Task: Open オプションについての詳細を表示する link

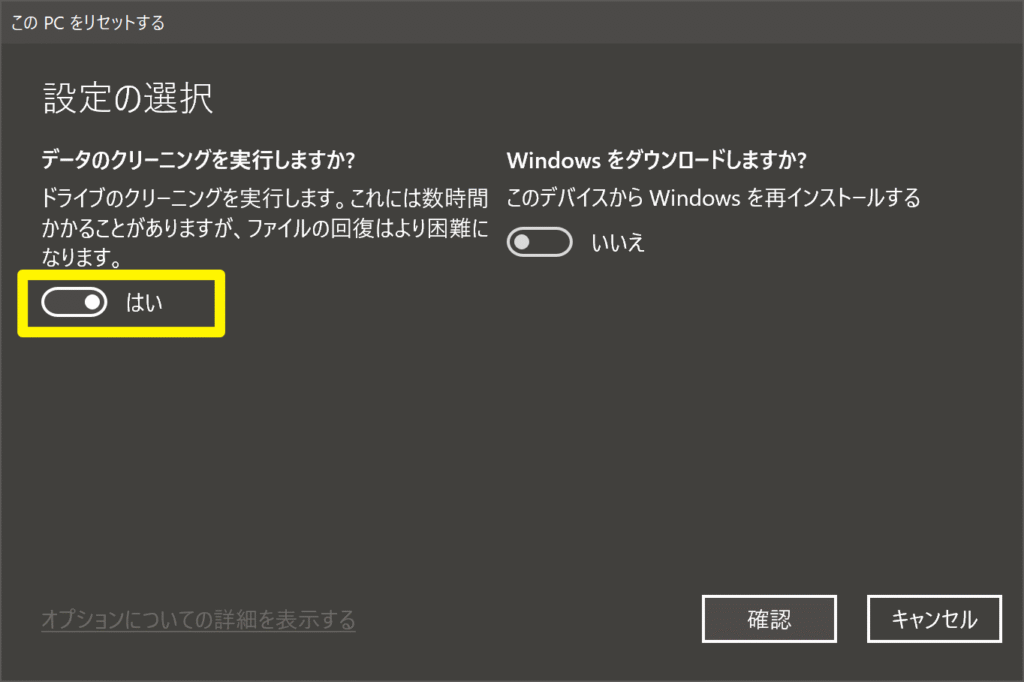Action: click(x=199, y=619)
